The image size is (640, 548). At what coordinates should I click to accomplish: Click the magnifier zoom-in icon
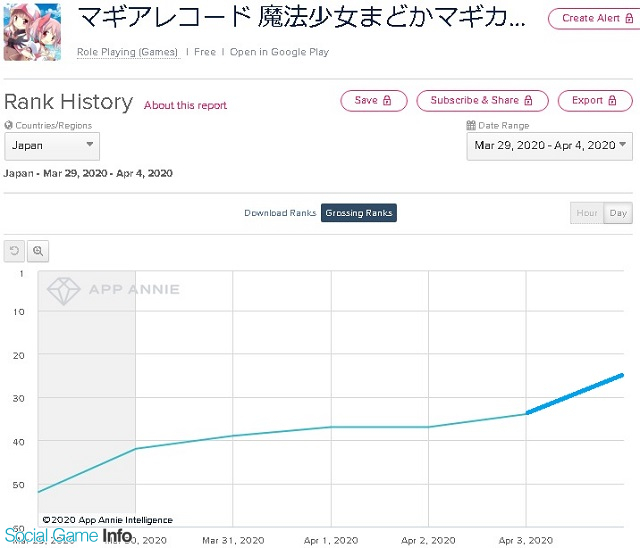pos(38,251)
